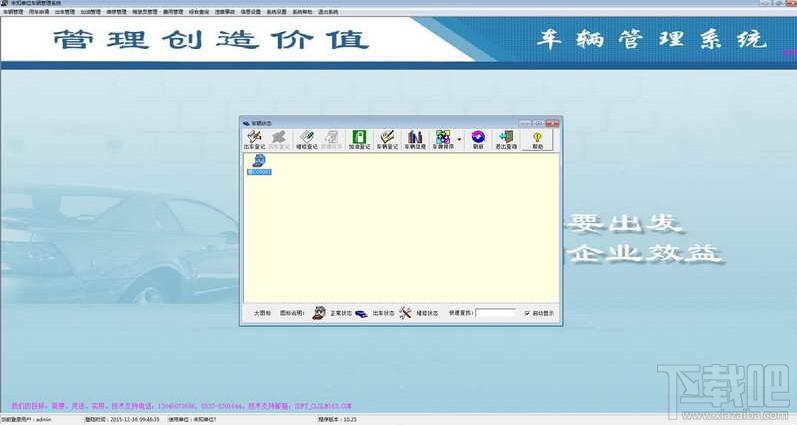The image size is (797, 425).
Task: Switch to 大图标 large icon view
Action: (262, 313)
